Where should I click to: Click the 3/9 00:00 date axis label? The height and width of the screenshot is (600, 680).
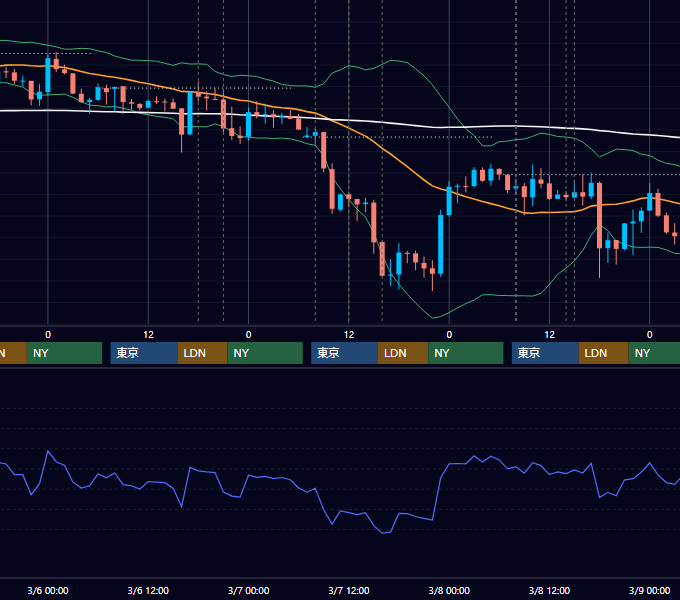pyautogui.click(x=649, y=590)
